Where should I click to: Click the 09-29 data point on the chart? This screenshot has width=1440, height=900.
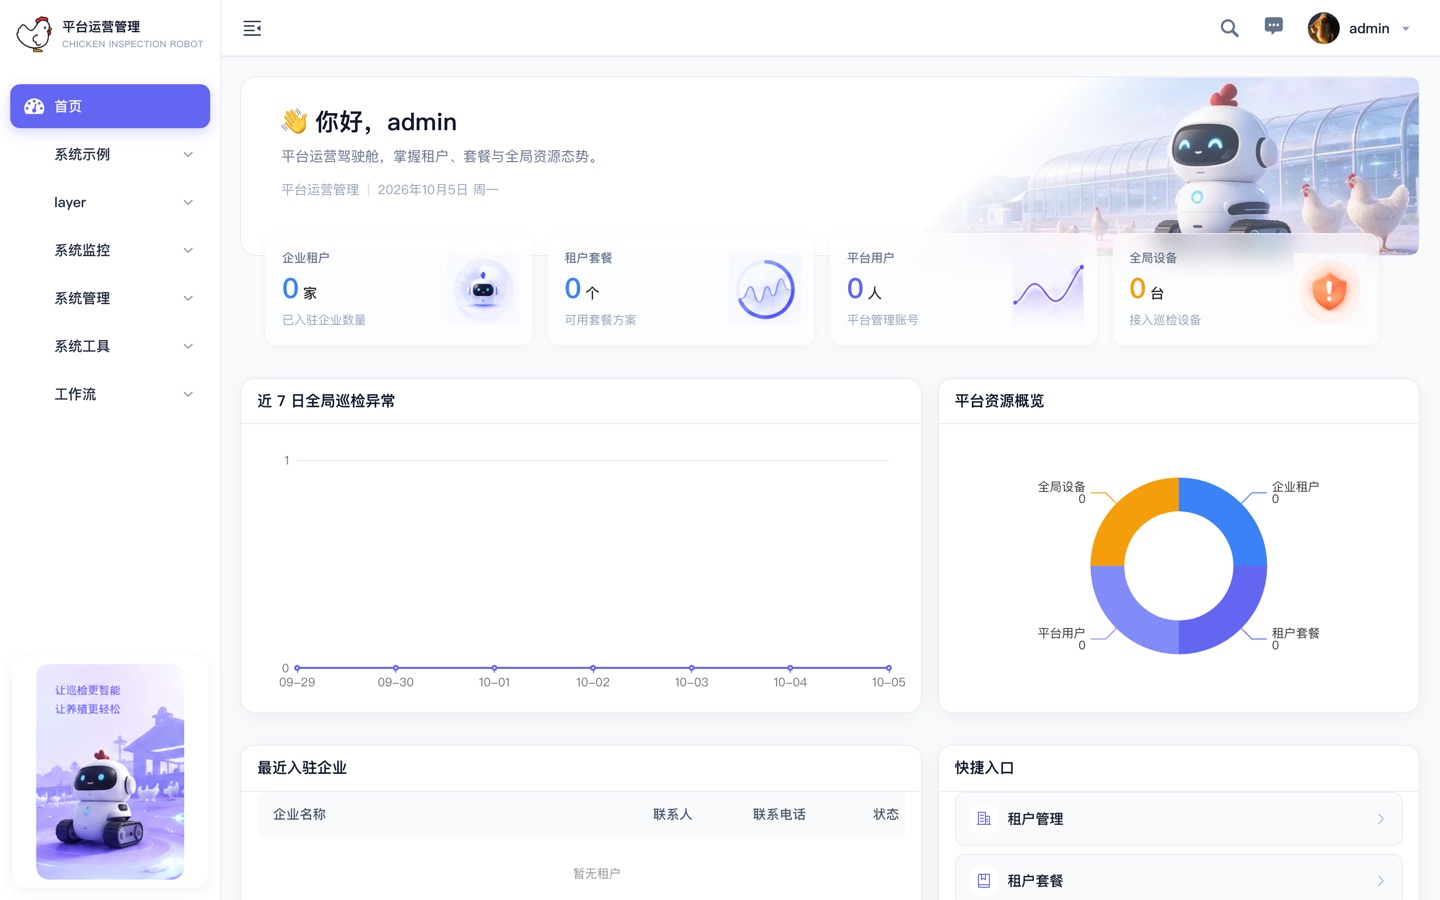[297, 668]
